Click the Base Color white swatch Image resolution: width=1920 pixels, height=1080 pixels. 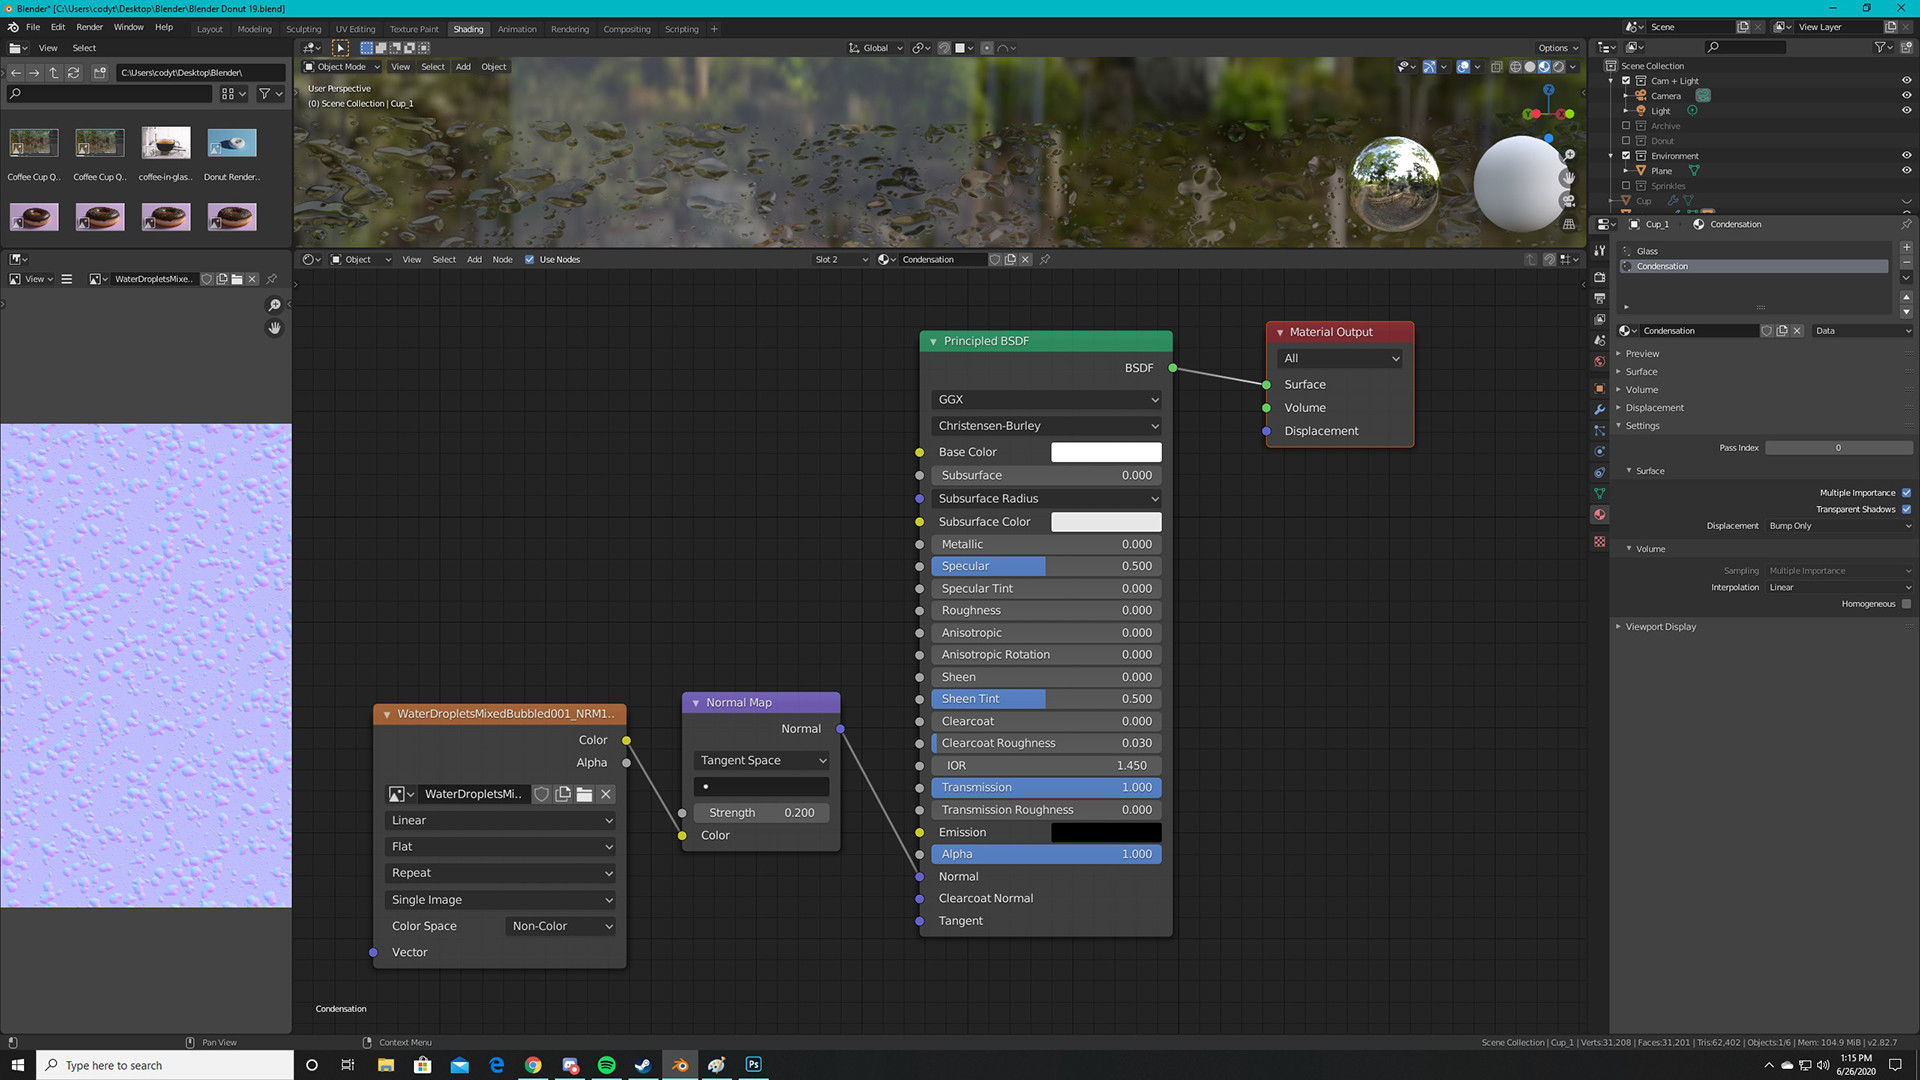click(1106, 451)
